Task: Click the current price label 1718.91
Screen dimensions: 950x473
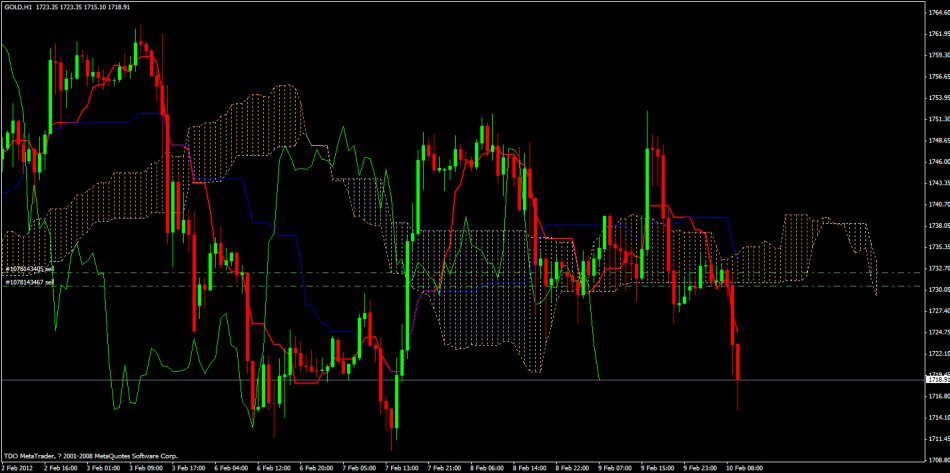Action: click(x=937, y=380)
